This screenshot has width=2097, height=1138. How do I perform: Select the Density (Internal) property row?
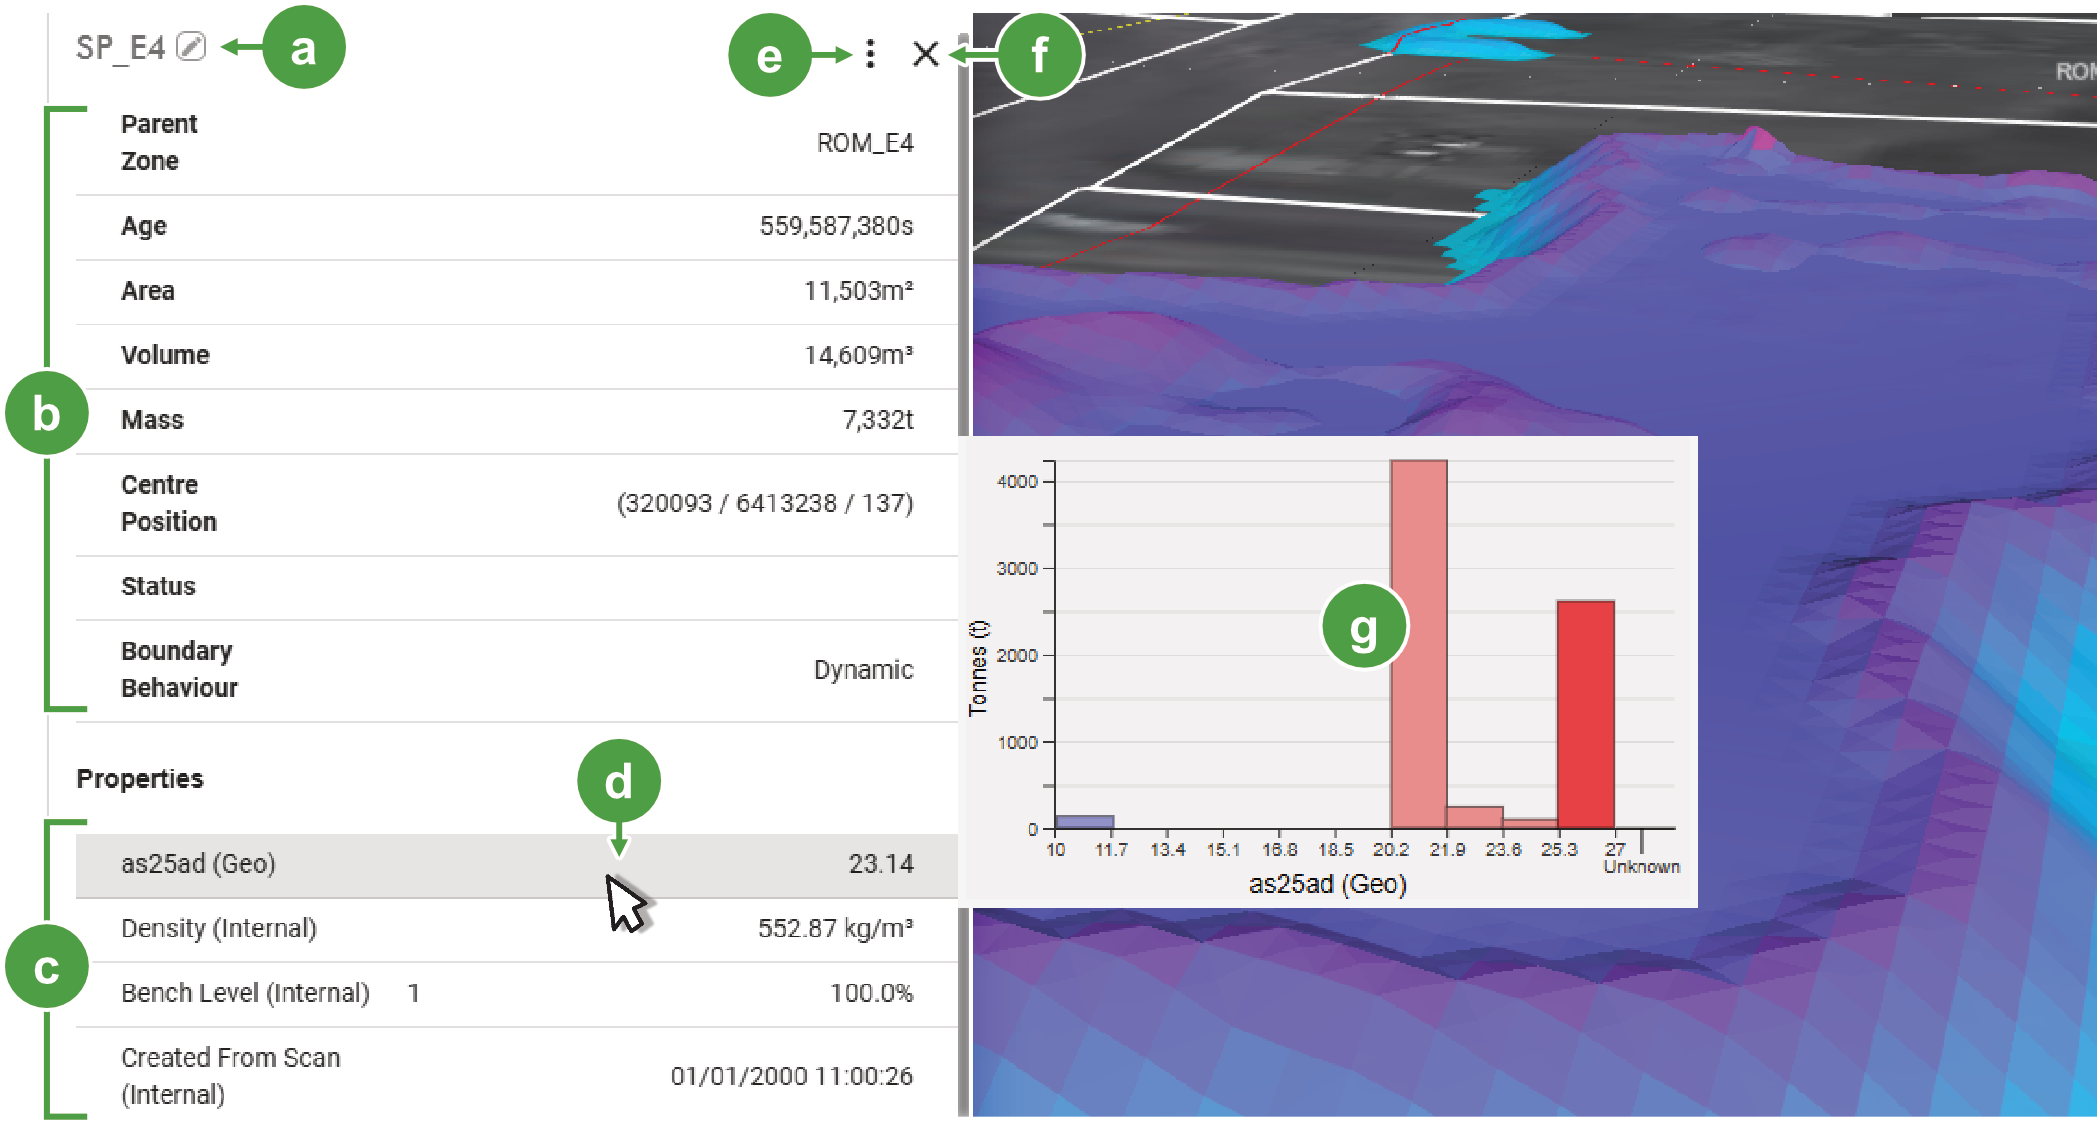516,929
